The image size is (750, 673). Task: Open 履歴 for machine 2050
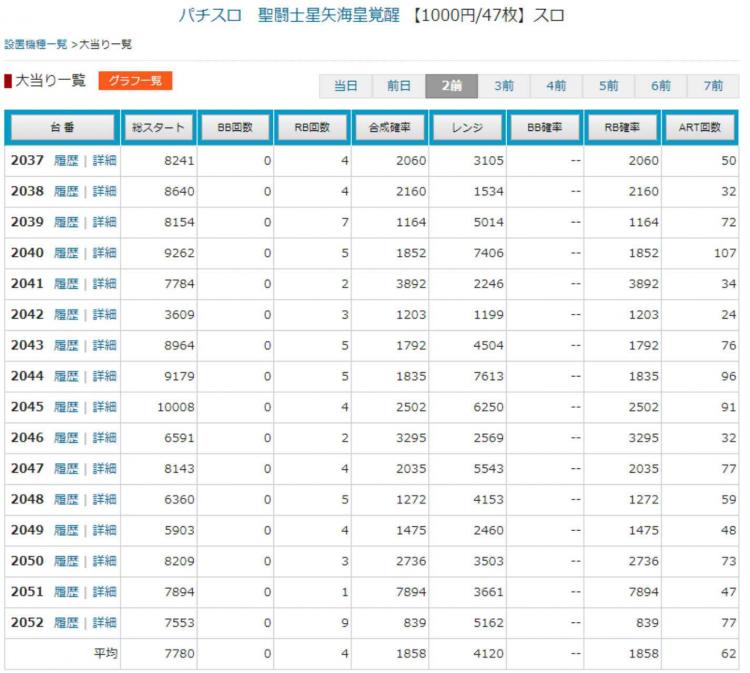66,561
